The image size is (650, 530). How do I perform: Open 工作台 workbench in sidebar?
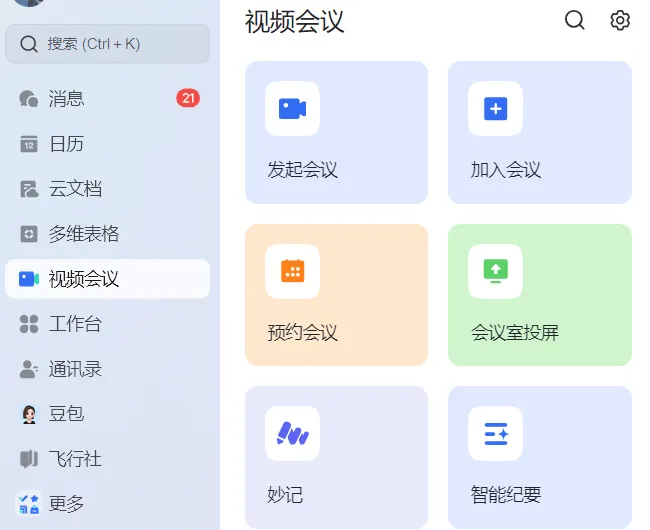[x=107, y=324]
